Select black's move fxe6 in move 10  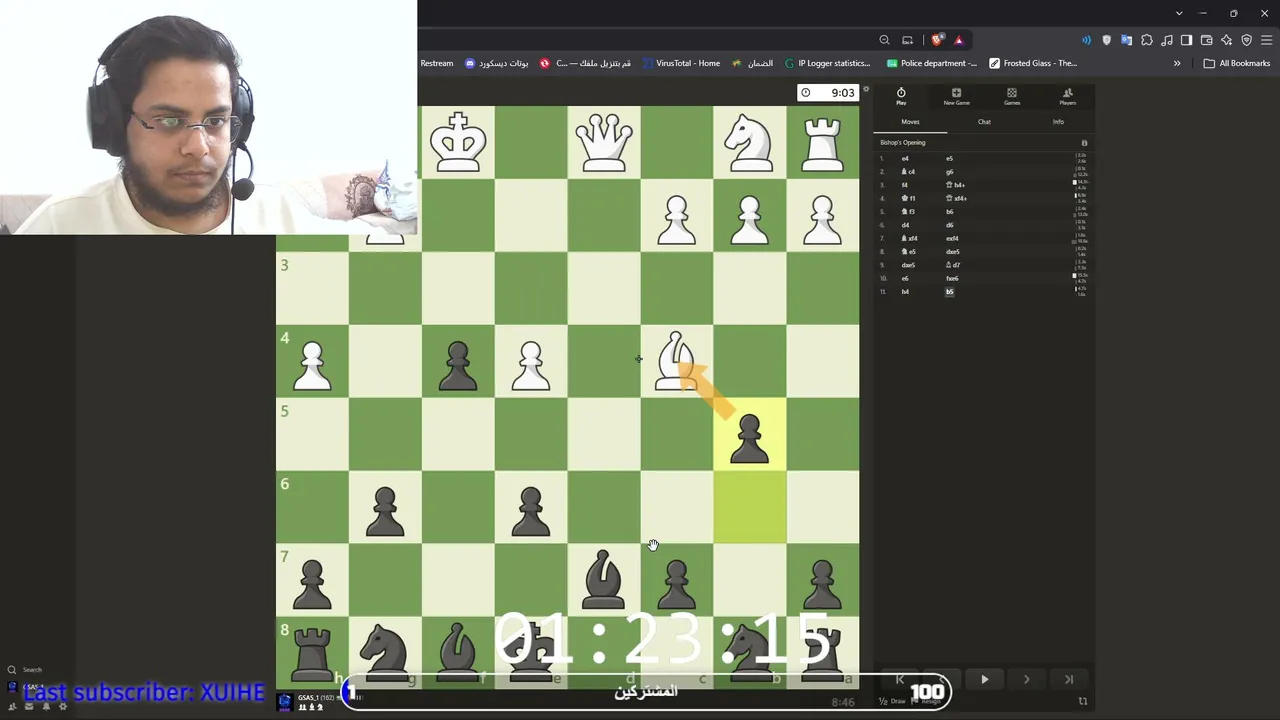[x=952, y=278]
